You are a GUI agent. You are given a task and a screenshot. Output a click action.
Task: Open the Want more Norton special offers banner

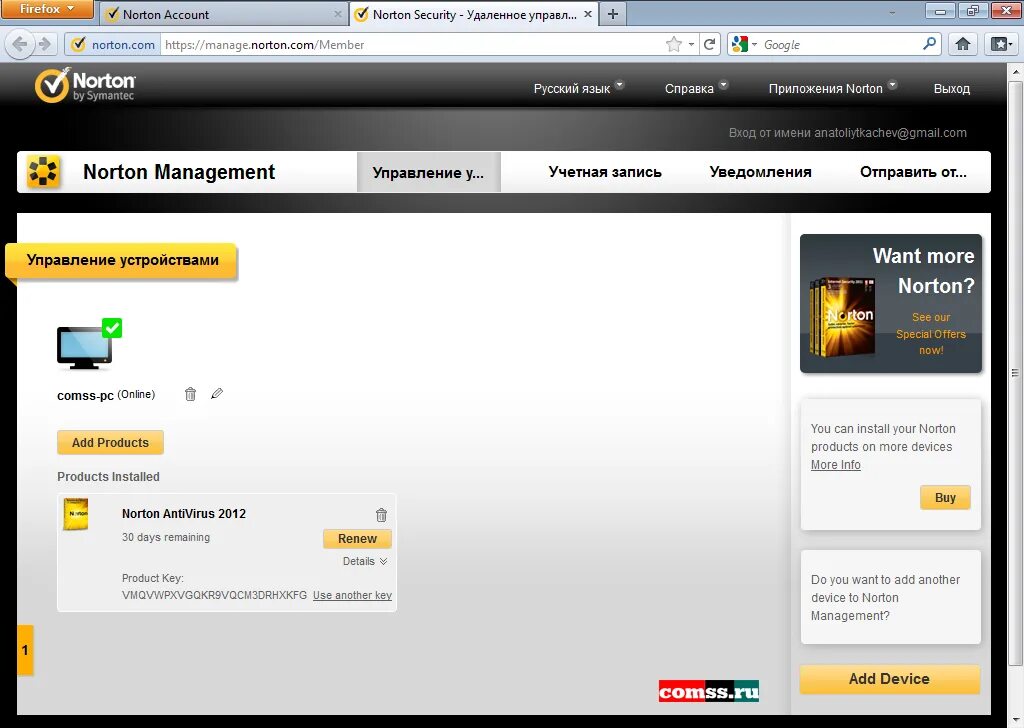coord(891,304)
